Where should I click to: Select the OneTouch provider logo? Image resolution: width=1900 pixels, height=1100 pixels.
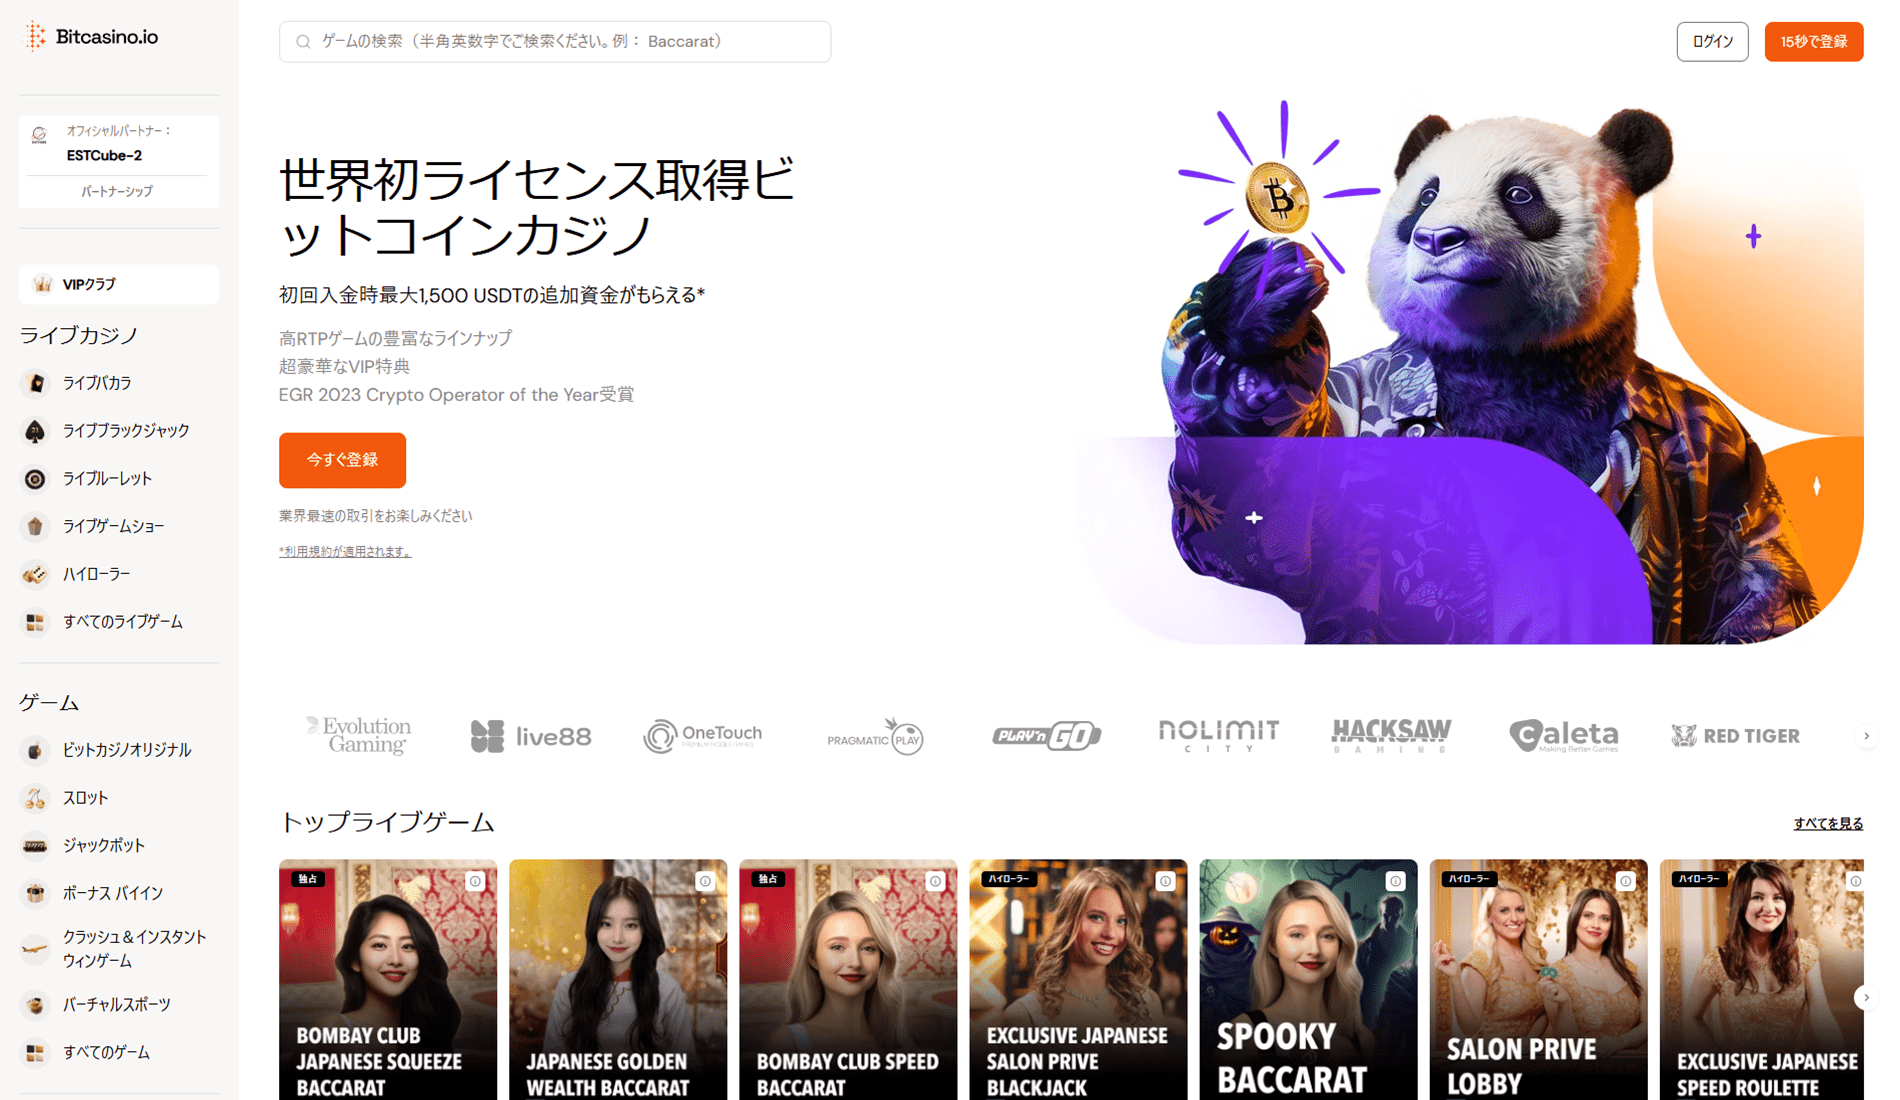pos(702,736)
